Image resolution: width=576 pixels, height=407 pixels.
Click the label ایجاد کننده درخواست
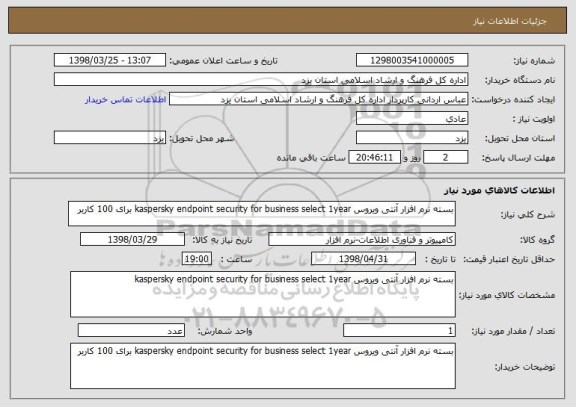514,100
